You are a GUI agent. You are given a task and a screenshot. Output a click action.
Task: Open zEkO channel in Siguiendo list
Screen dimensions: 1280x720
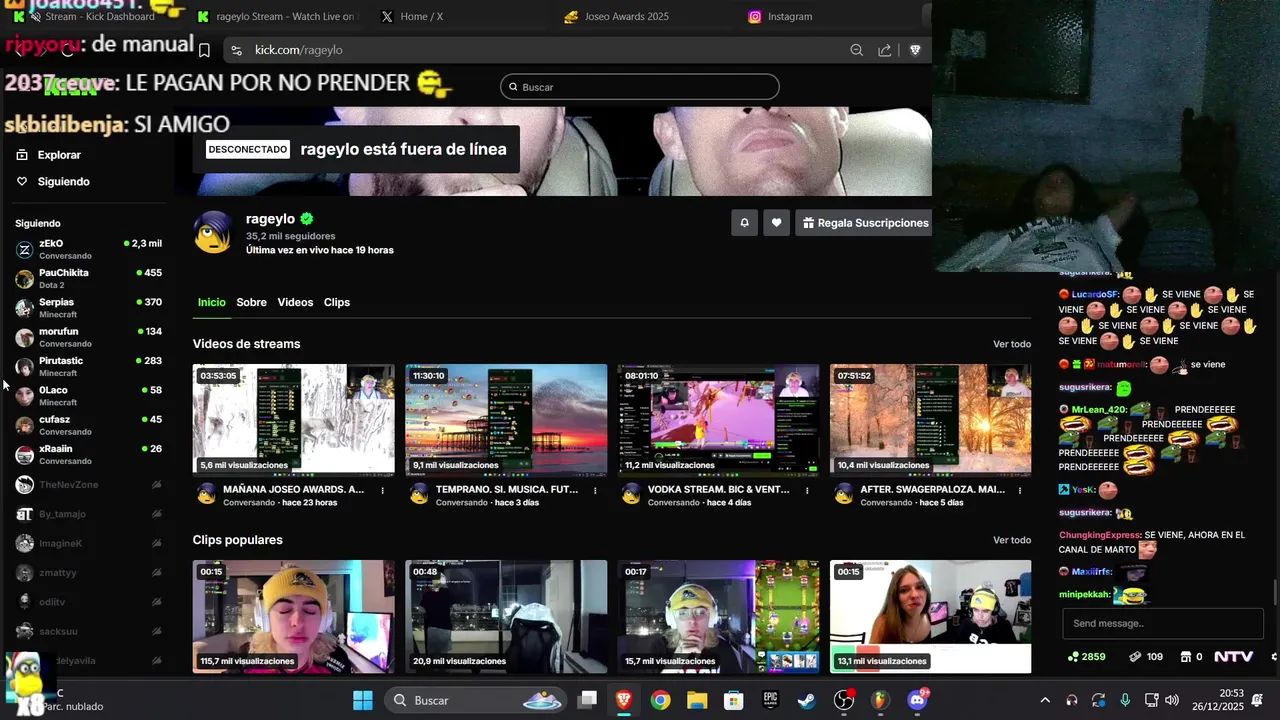pos(88,249)
